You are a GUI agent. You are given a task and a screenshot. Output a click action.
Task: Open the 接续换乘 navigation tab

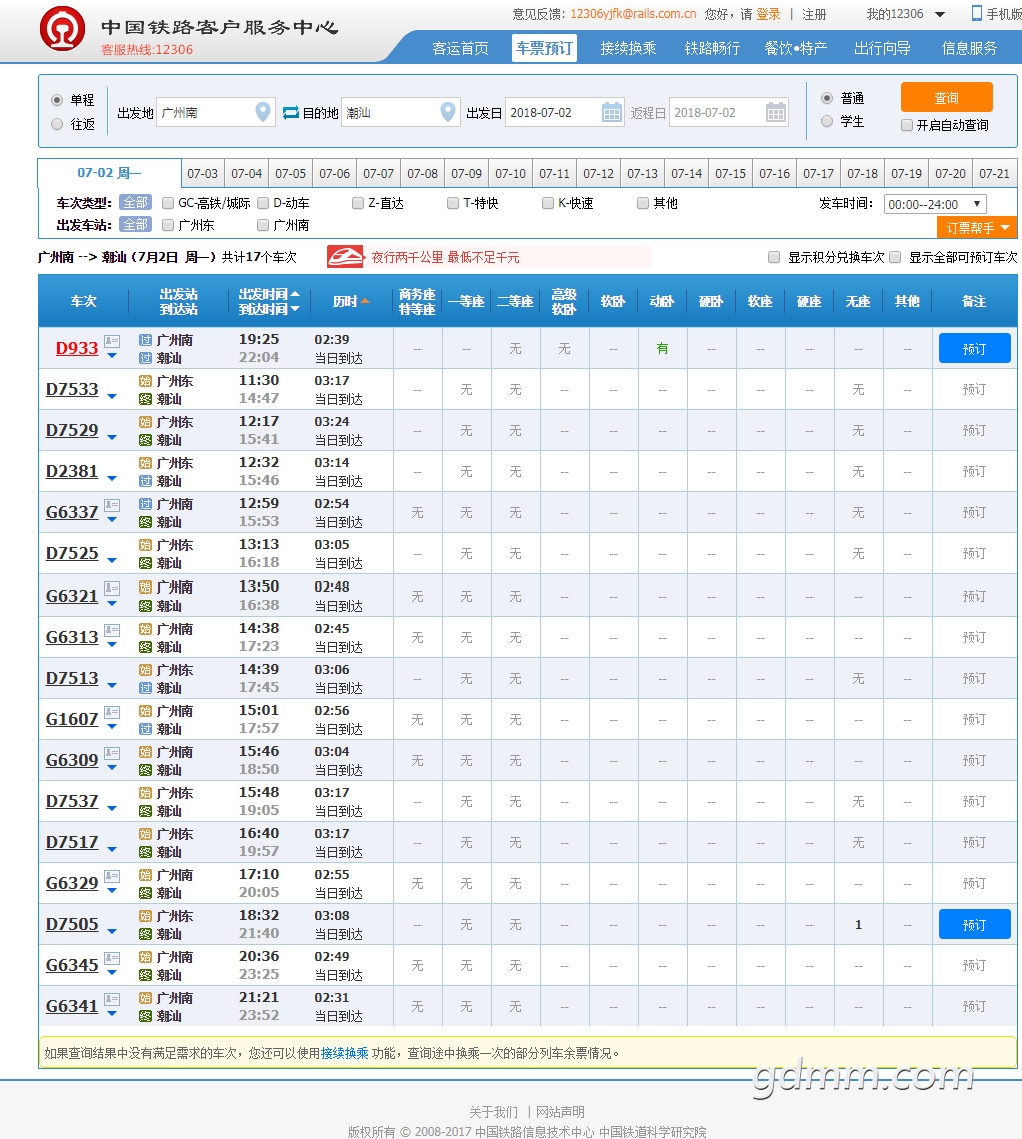pos(628,48)
